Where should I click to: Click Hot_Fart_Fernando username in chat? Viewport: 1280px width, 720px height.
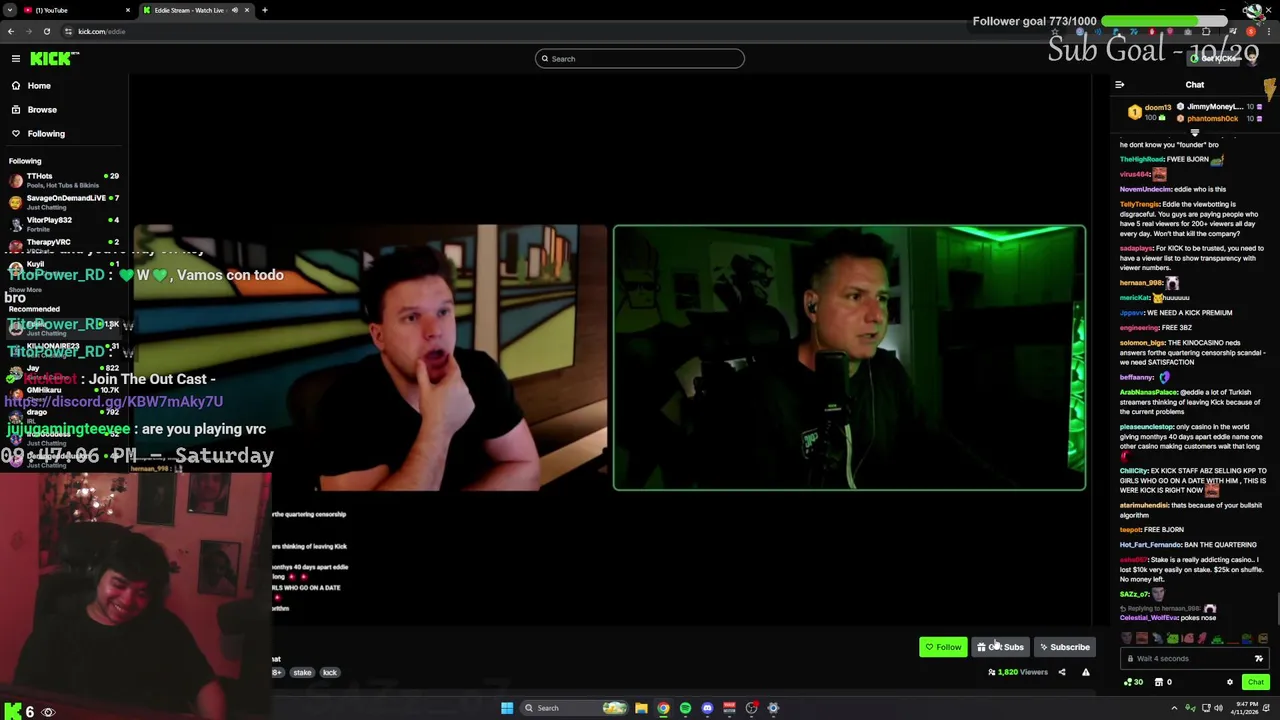pos(1150,545)
